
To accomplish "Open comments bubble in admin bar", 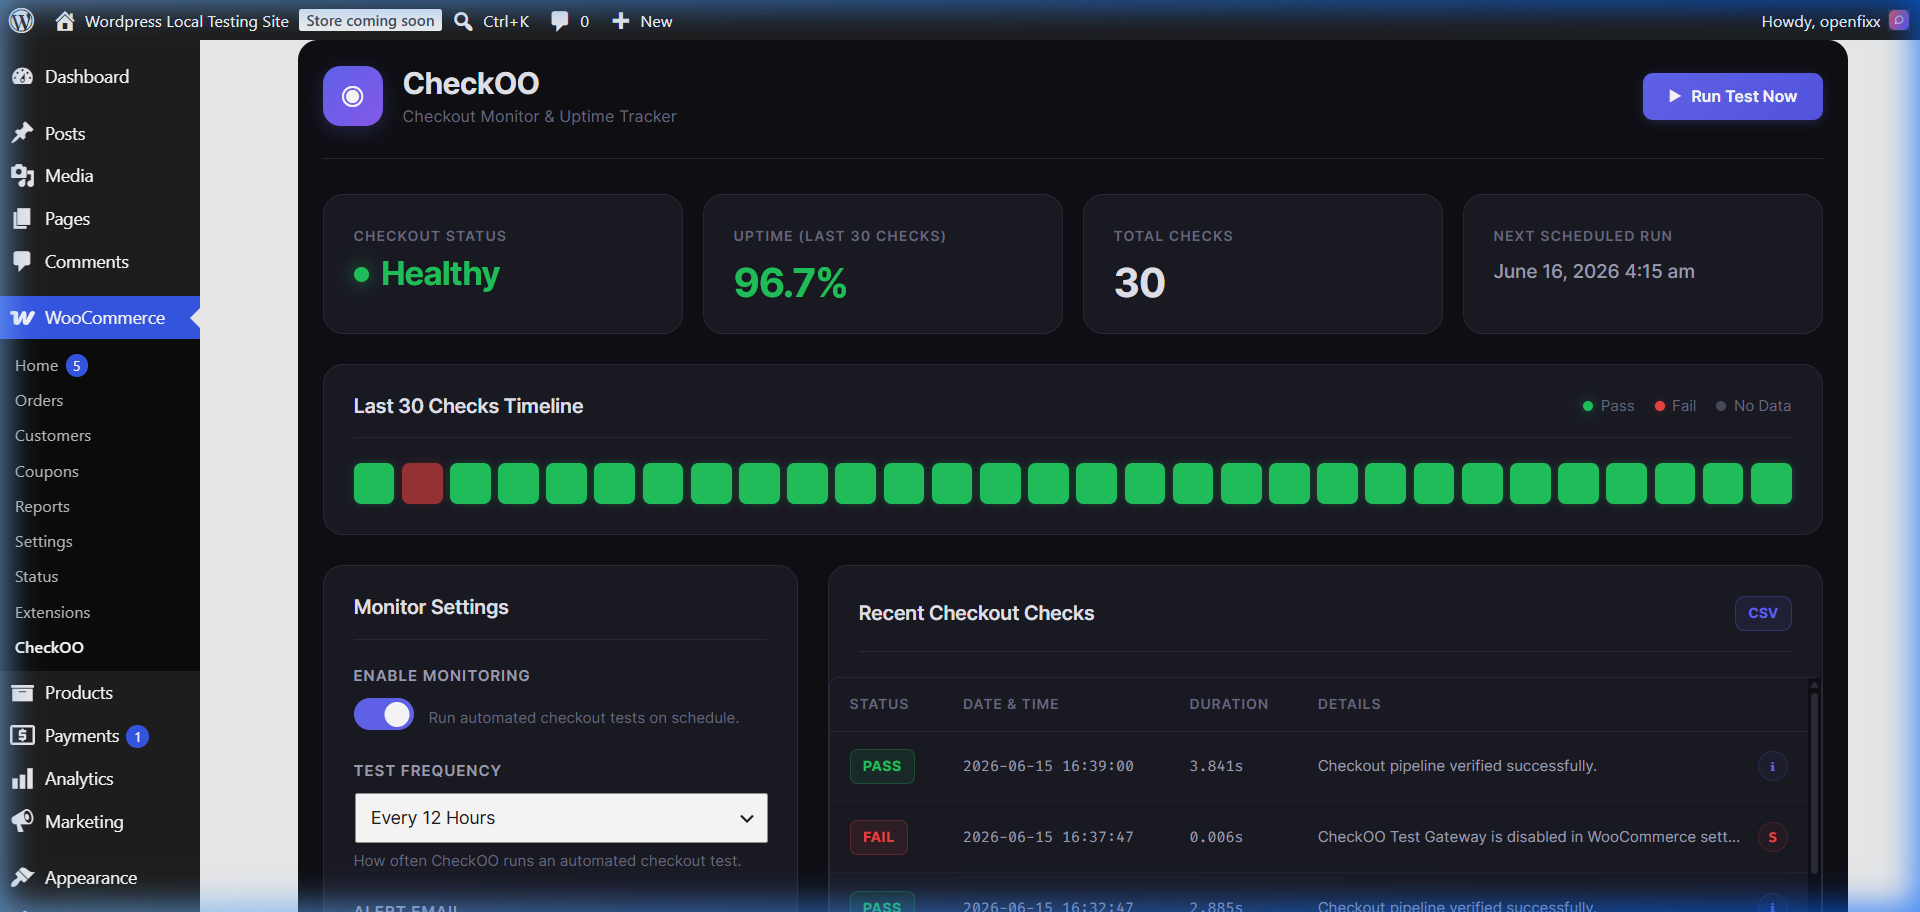I will pyautogui.click(x=560, y=21).
